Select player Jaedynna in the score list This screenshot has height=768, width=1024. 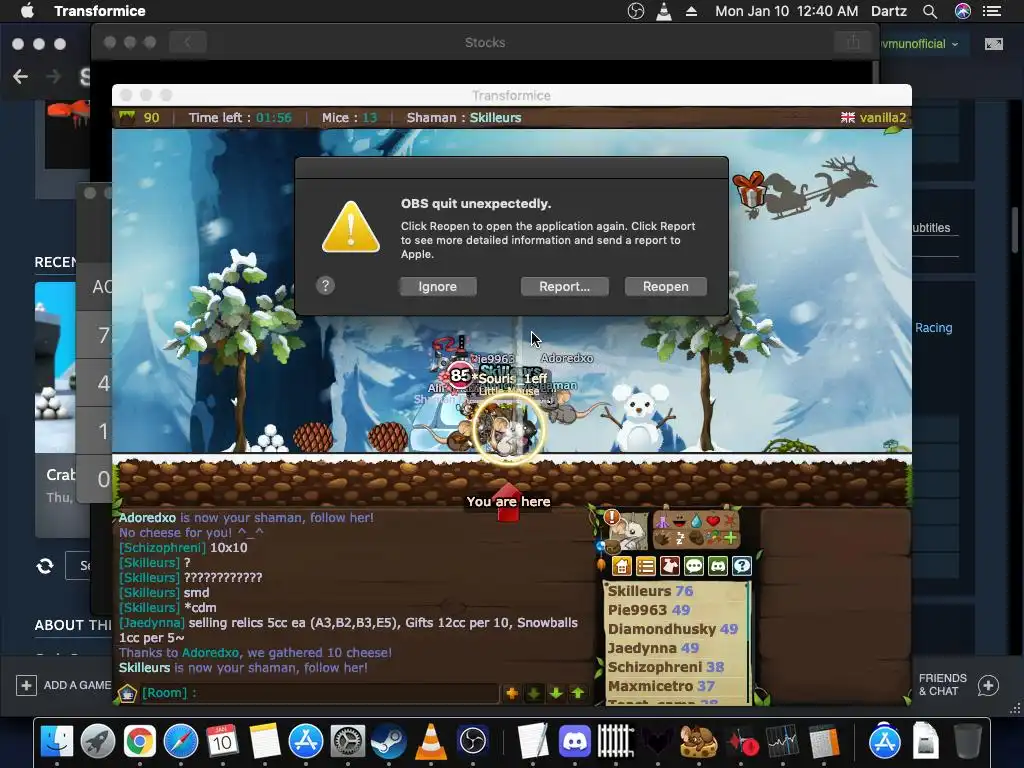[x=676, y=648]
